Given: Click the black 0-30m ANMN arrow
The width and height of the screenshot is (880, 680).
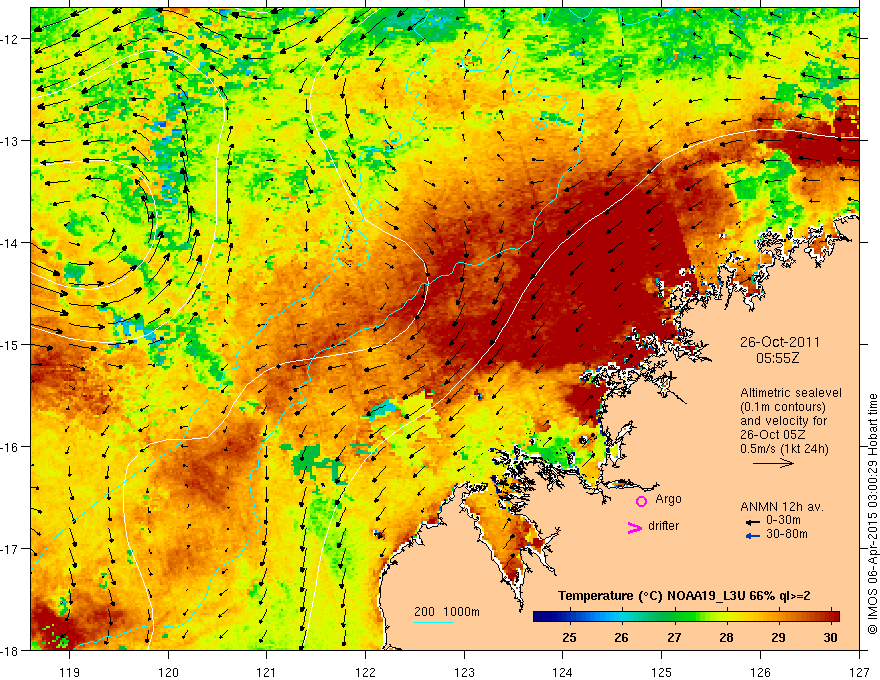Looking at the screenshot, I should (x=753, y=521).
